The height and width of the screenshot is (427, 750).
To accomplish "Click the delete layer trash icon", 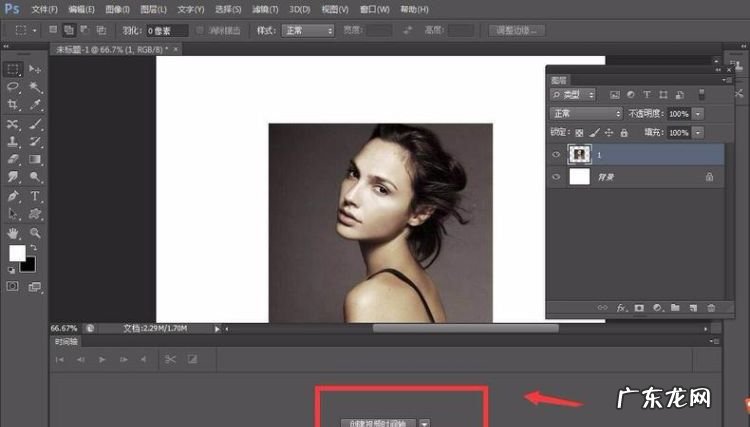I will (711, 307).
